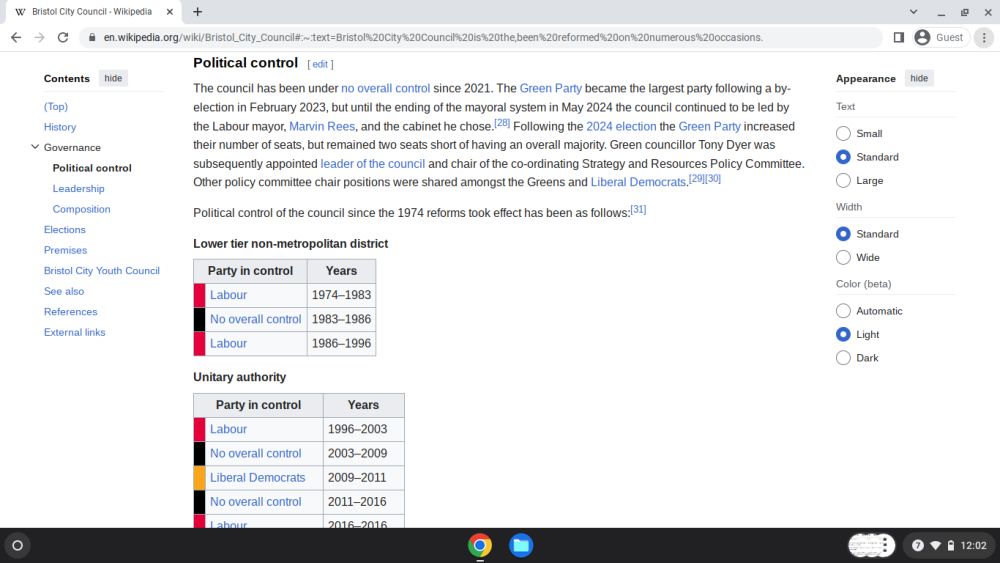
Task: Edit the Political control section
Action: click(320, 64)
